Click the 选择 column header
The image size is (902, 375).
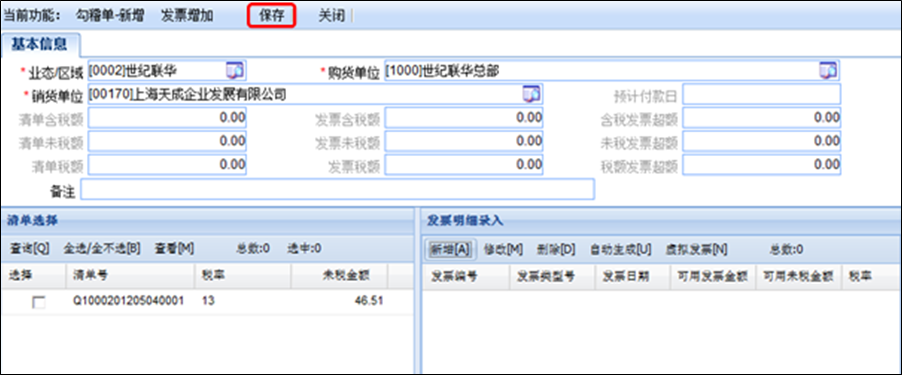coord(33,276)
